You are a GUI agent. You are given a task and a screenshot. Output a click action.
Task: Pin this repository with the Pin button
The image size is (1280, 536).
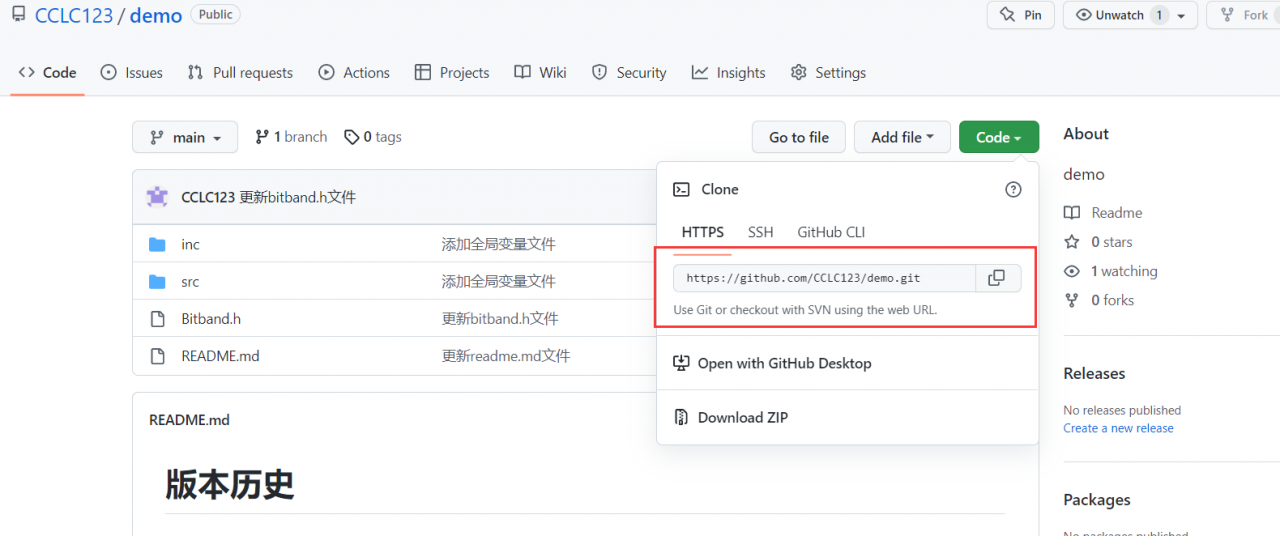tap(1021, 15)
